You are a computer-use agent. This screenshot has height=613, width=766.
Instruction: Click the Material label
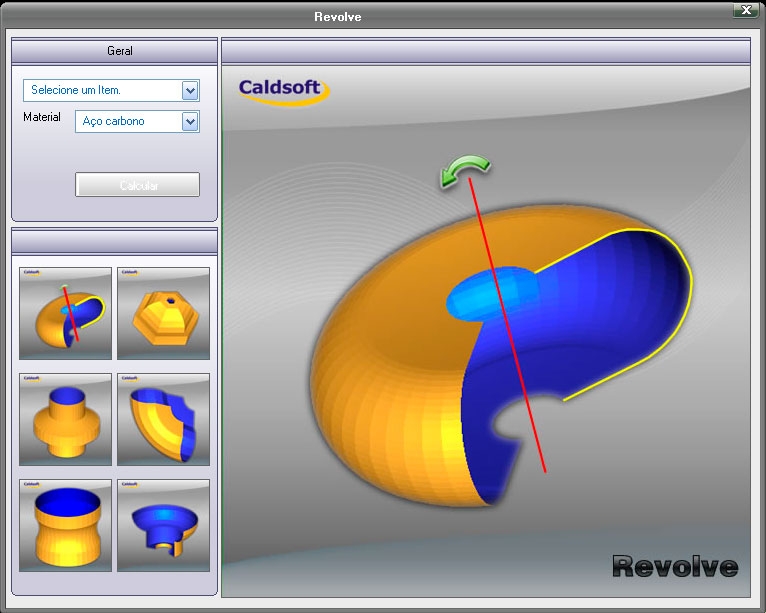(x=42, y=117)
